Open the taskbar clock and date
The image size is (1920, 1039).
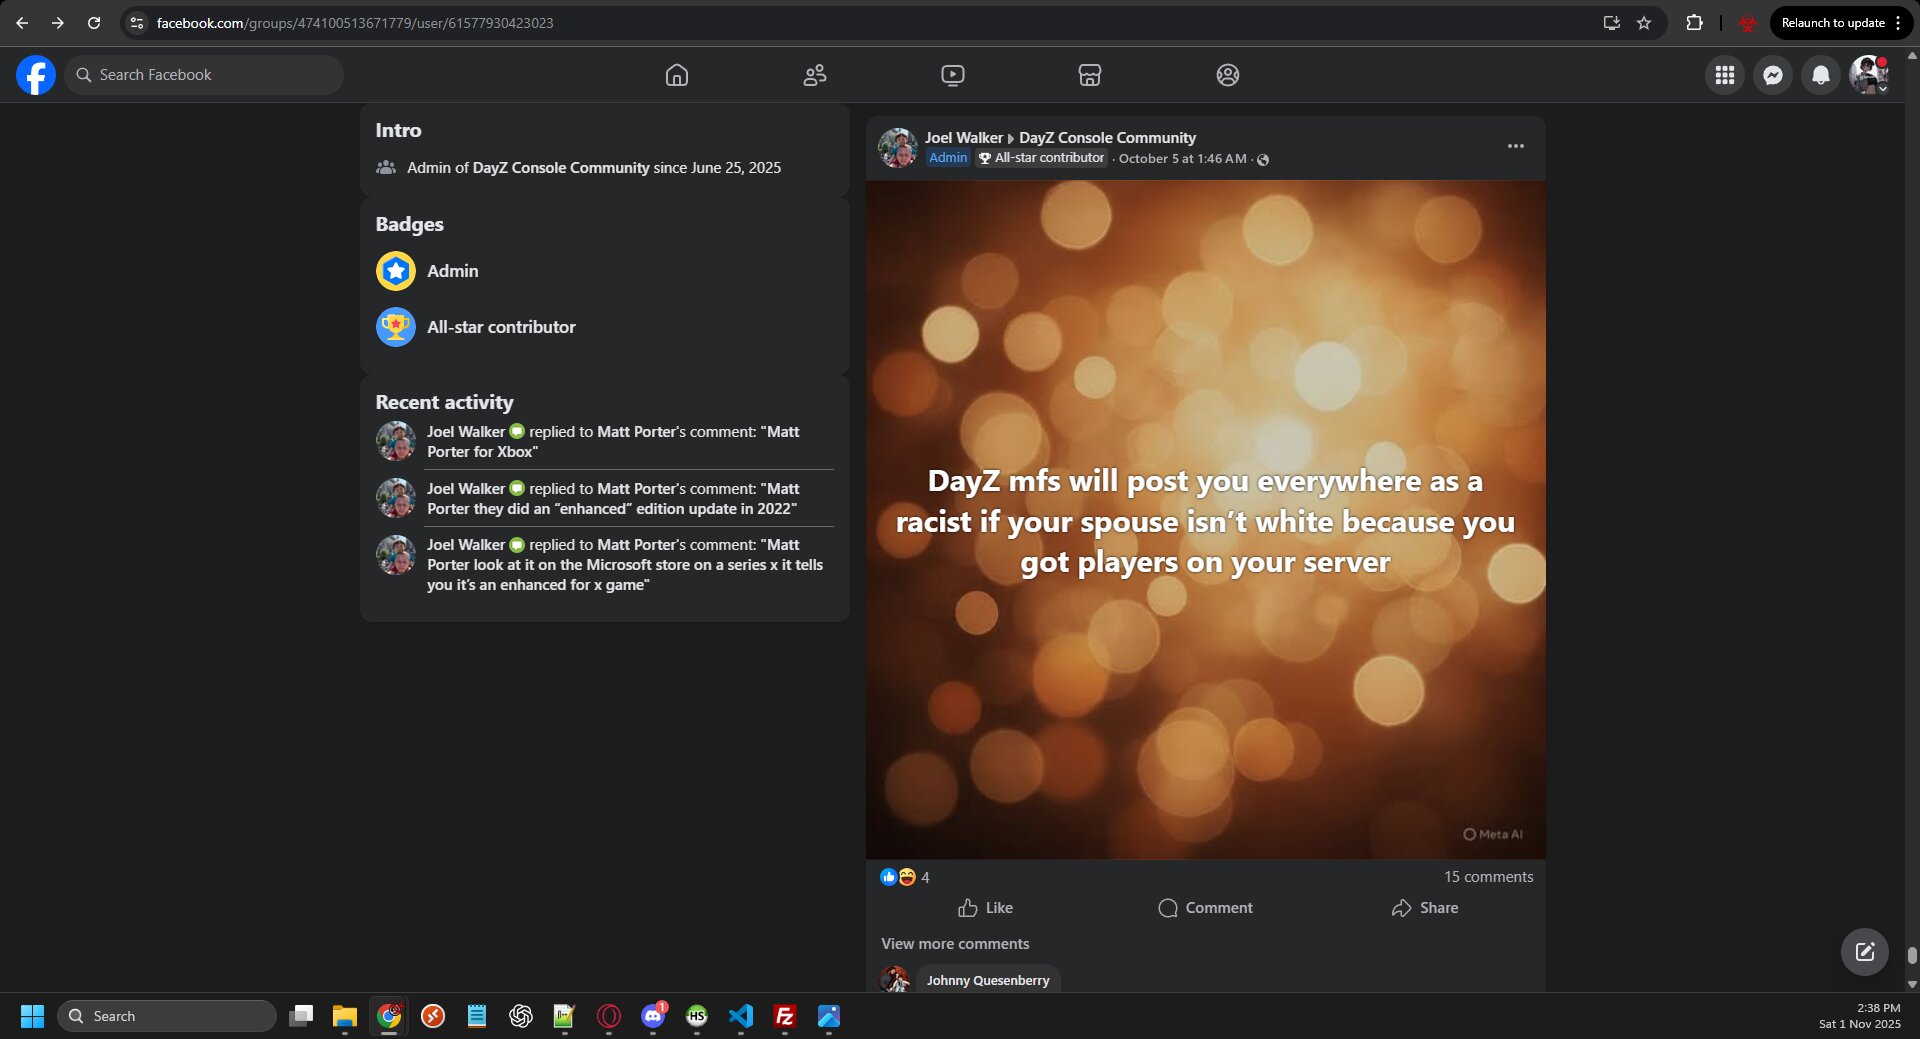pos(1860,1016)
